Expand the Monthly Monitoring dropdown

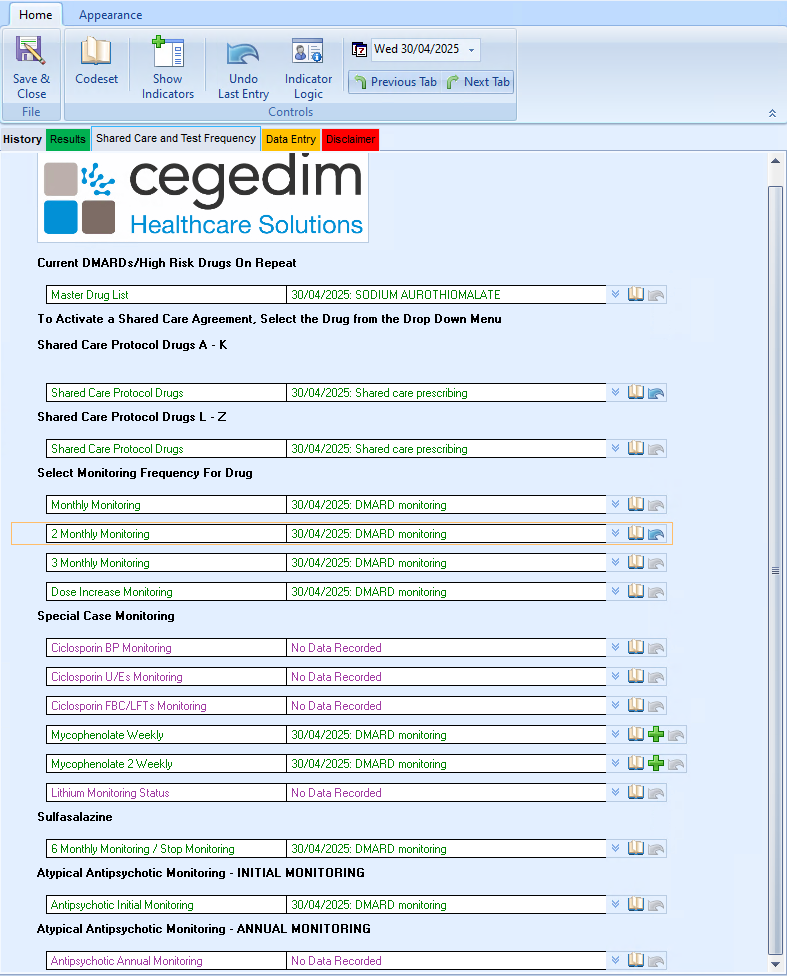coord(615,504)
